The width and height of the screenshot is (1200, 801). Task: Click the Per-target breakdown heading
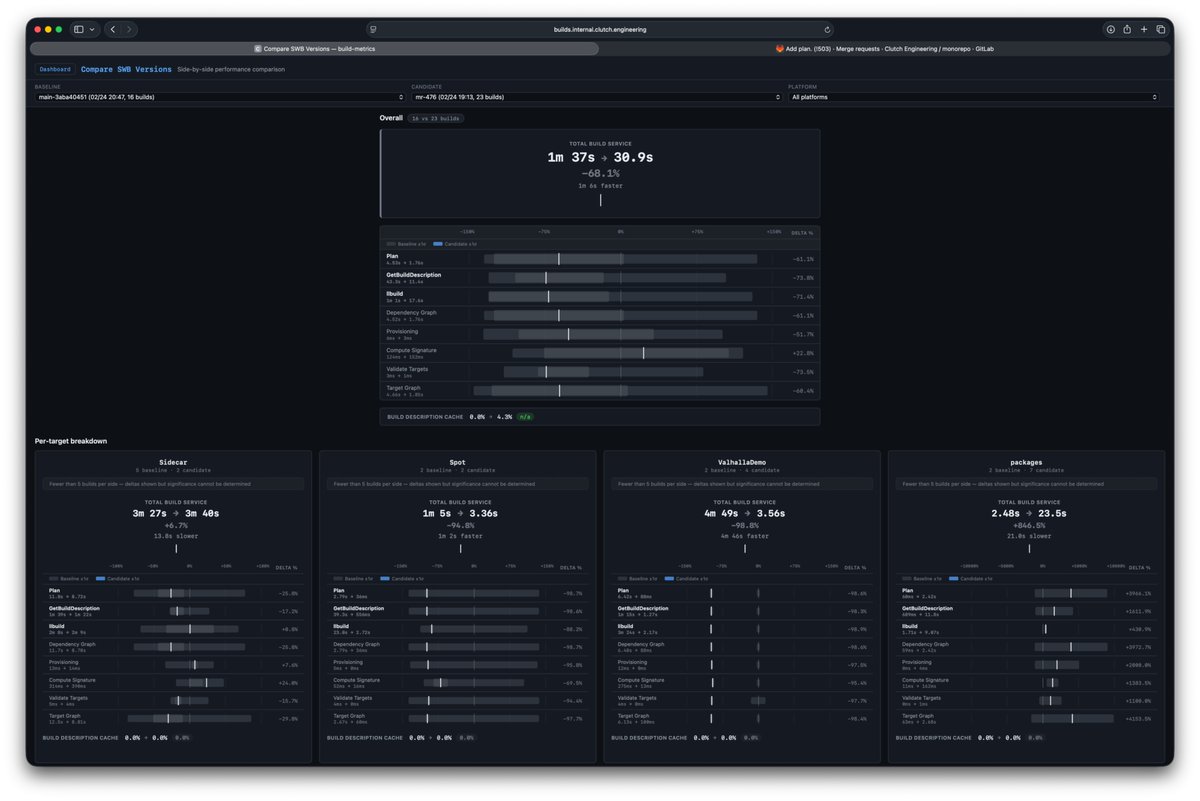(x=71, y=441)
